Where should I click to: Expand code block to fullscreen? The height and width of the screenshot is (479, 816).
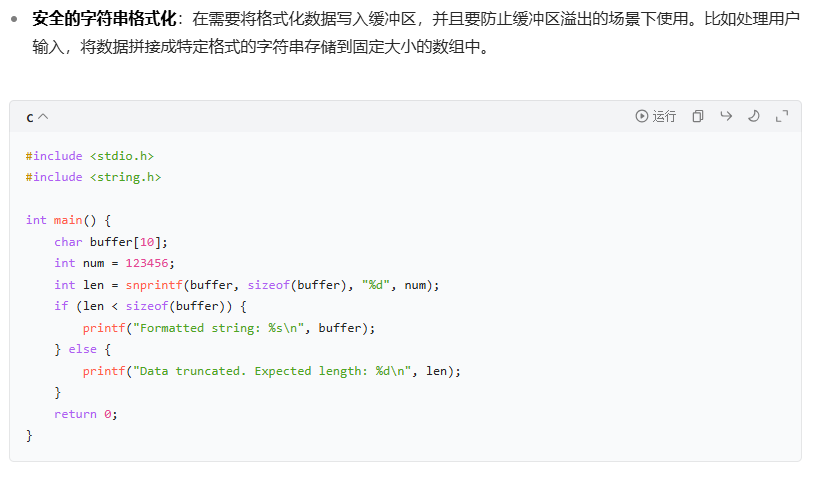[x=782, y=116]
